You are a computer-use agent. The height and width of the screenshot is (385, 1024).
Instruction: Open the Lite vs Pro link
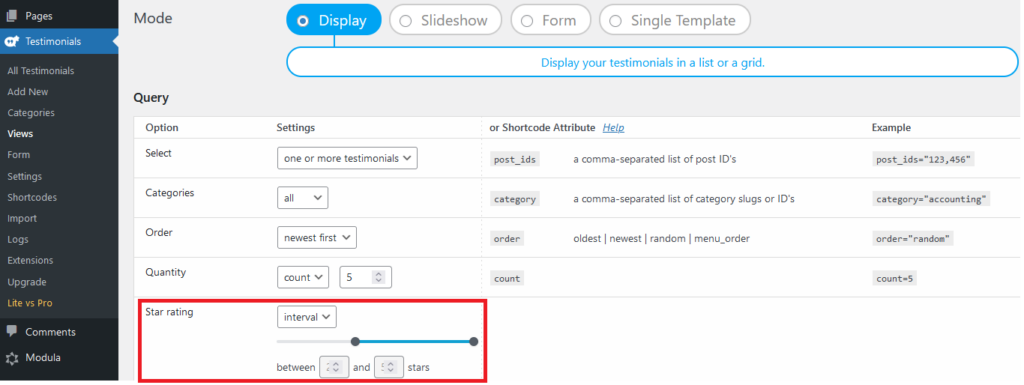point(29,303)
